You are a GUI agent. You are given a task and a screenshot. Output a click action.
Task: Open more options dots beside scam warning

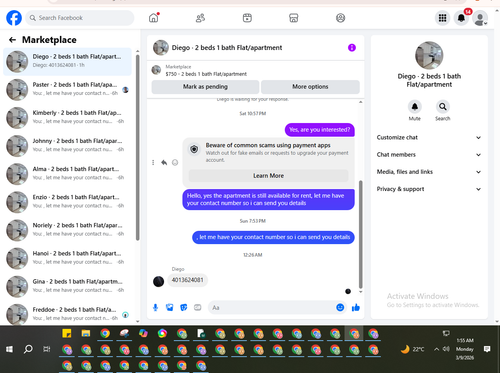(x=153, y=163)
